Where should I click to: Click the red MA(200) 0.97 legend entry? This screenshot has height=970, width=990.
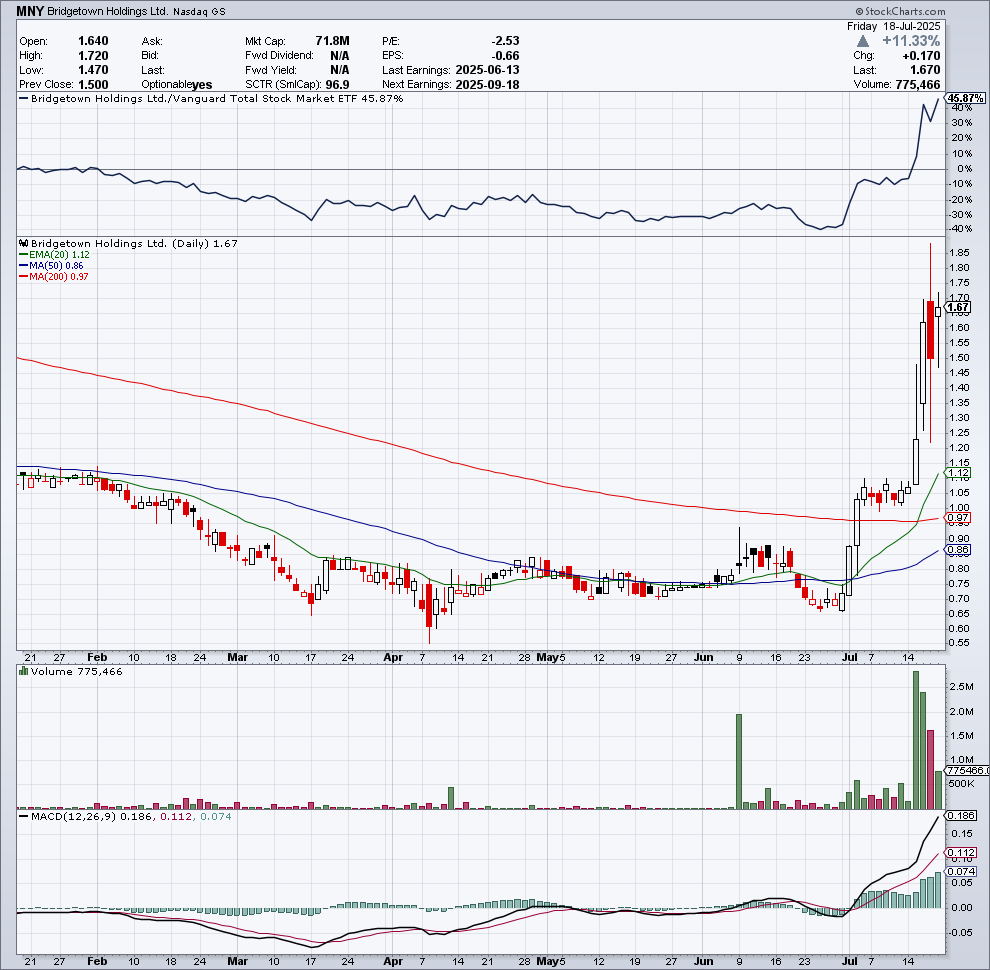54,276
